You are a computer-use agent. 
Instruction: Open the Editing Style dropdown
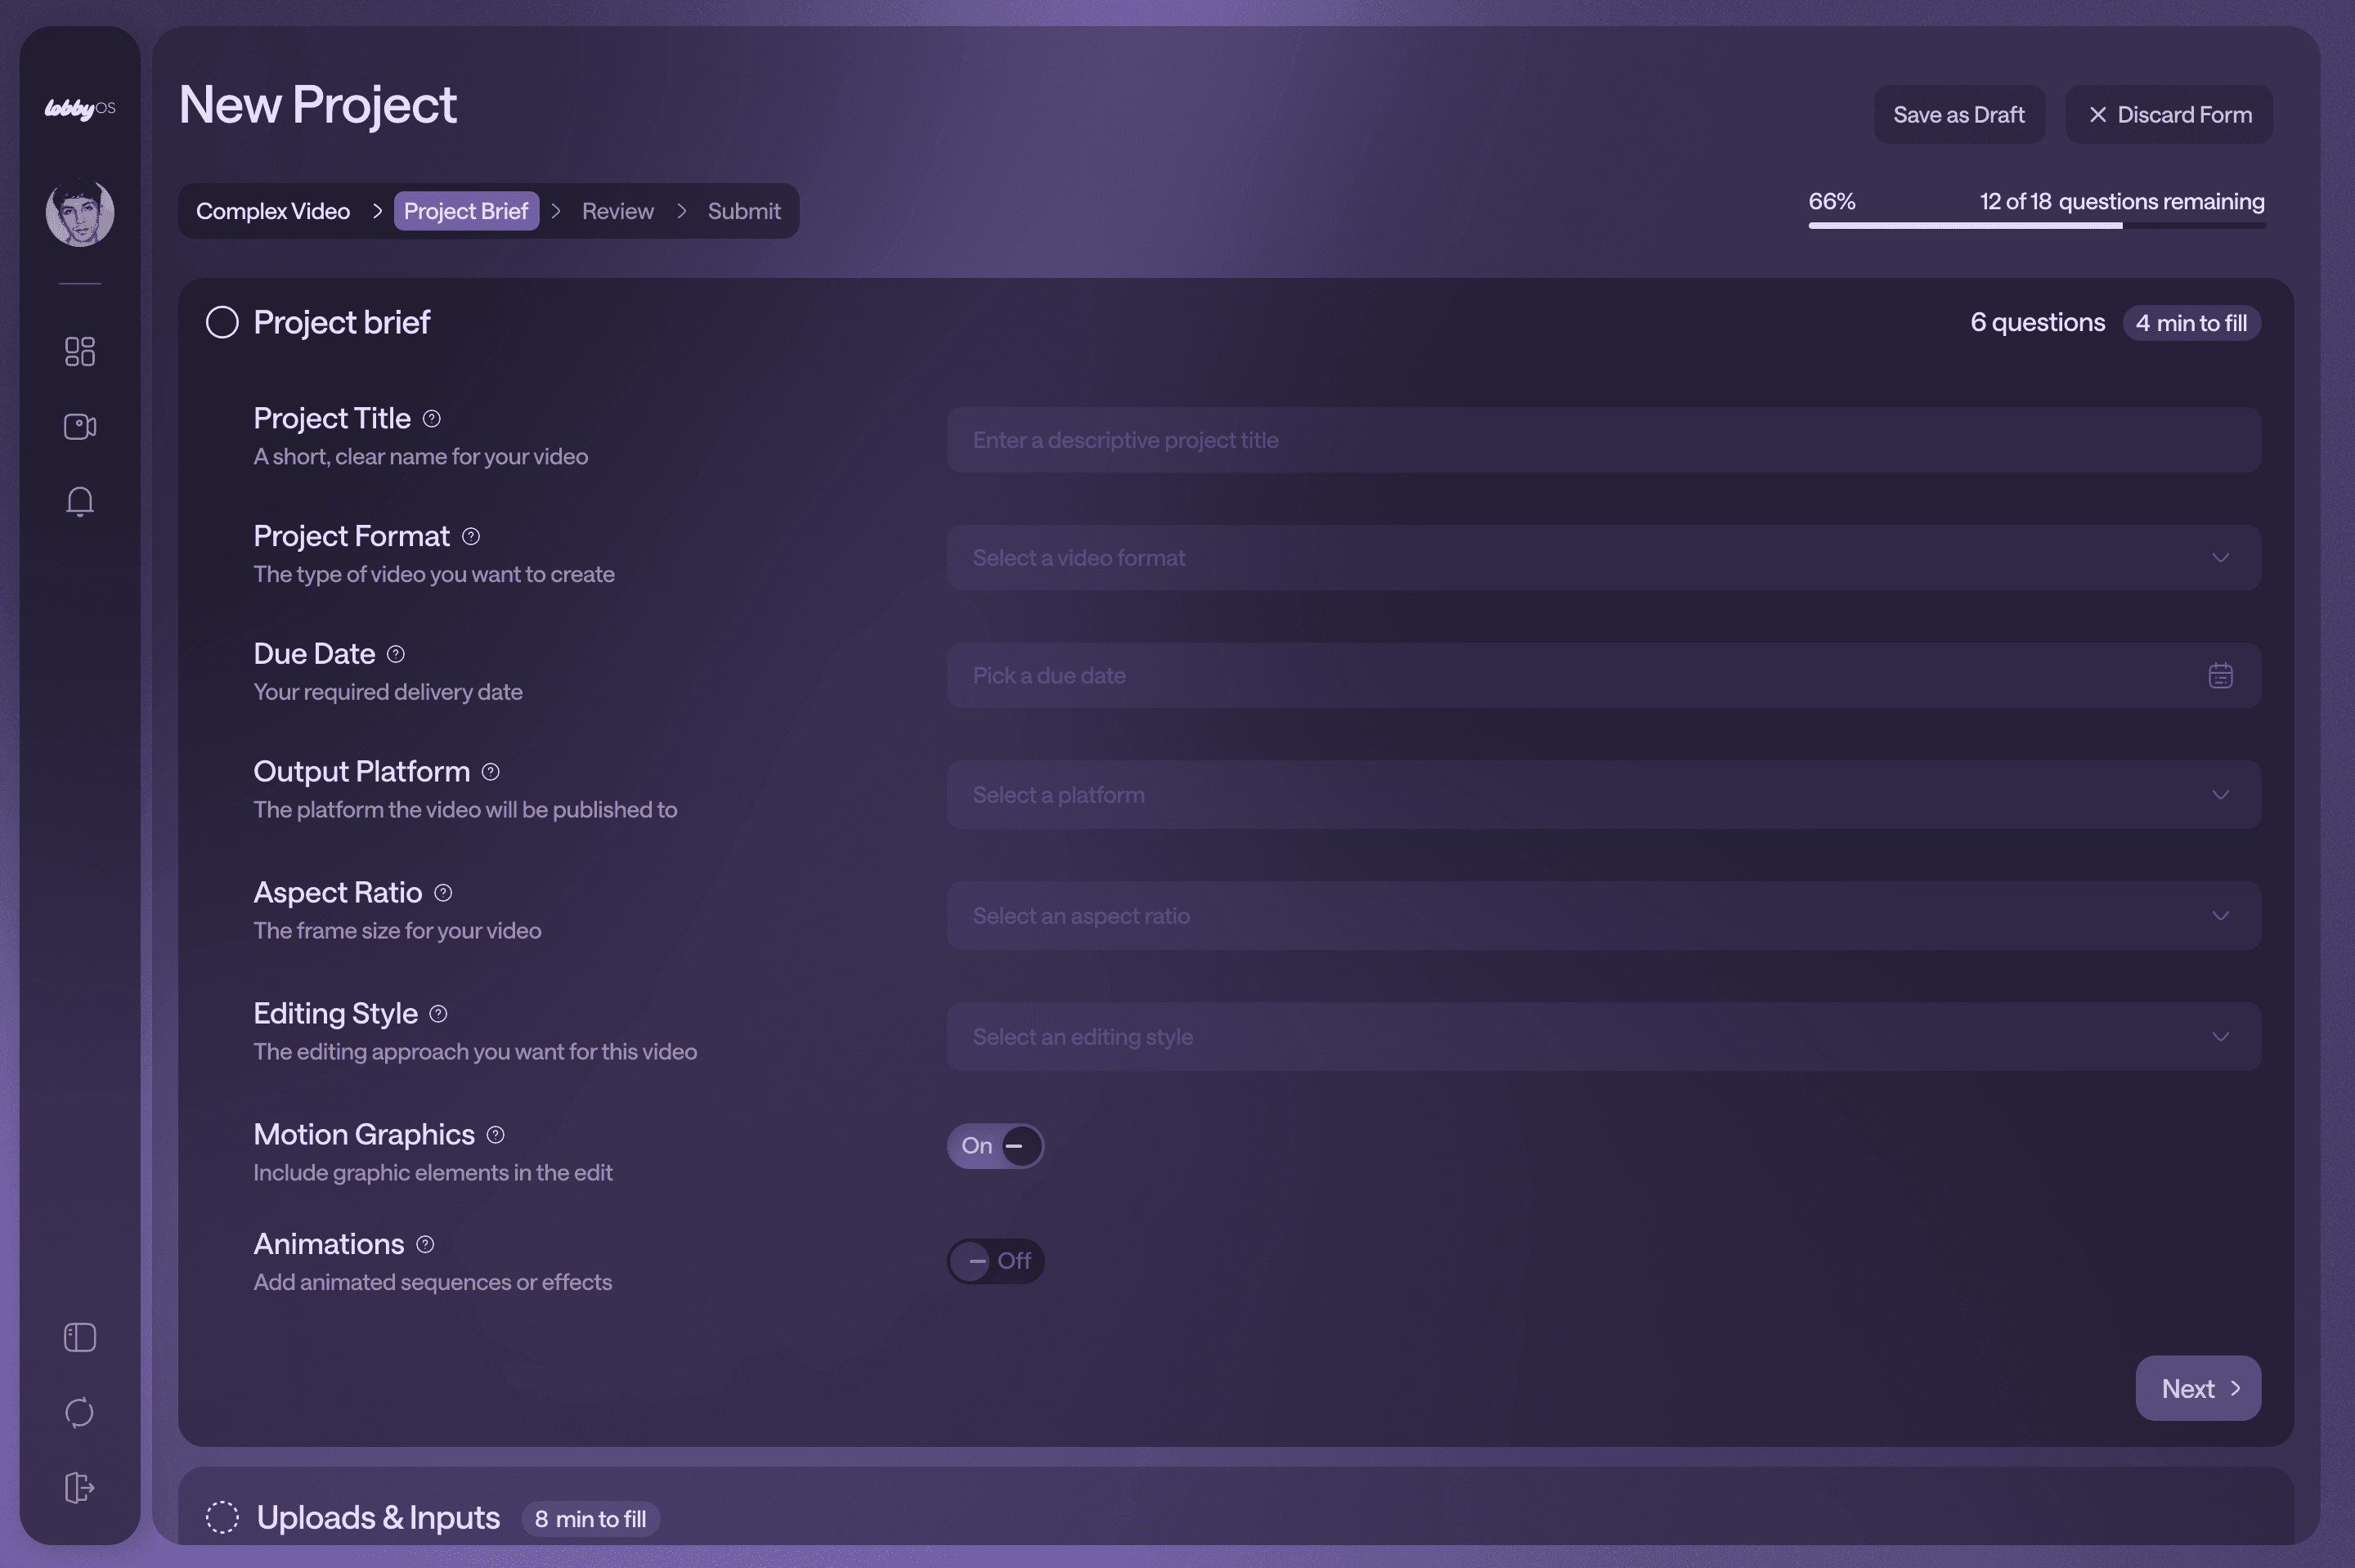1603,1037
